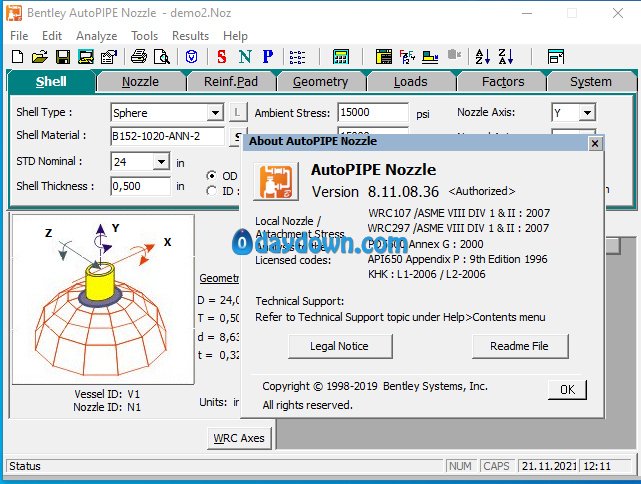Expand the Shell Type dropdown
Image resolution: width=641 pixels, height=484 pixels.
coord(215,112)
